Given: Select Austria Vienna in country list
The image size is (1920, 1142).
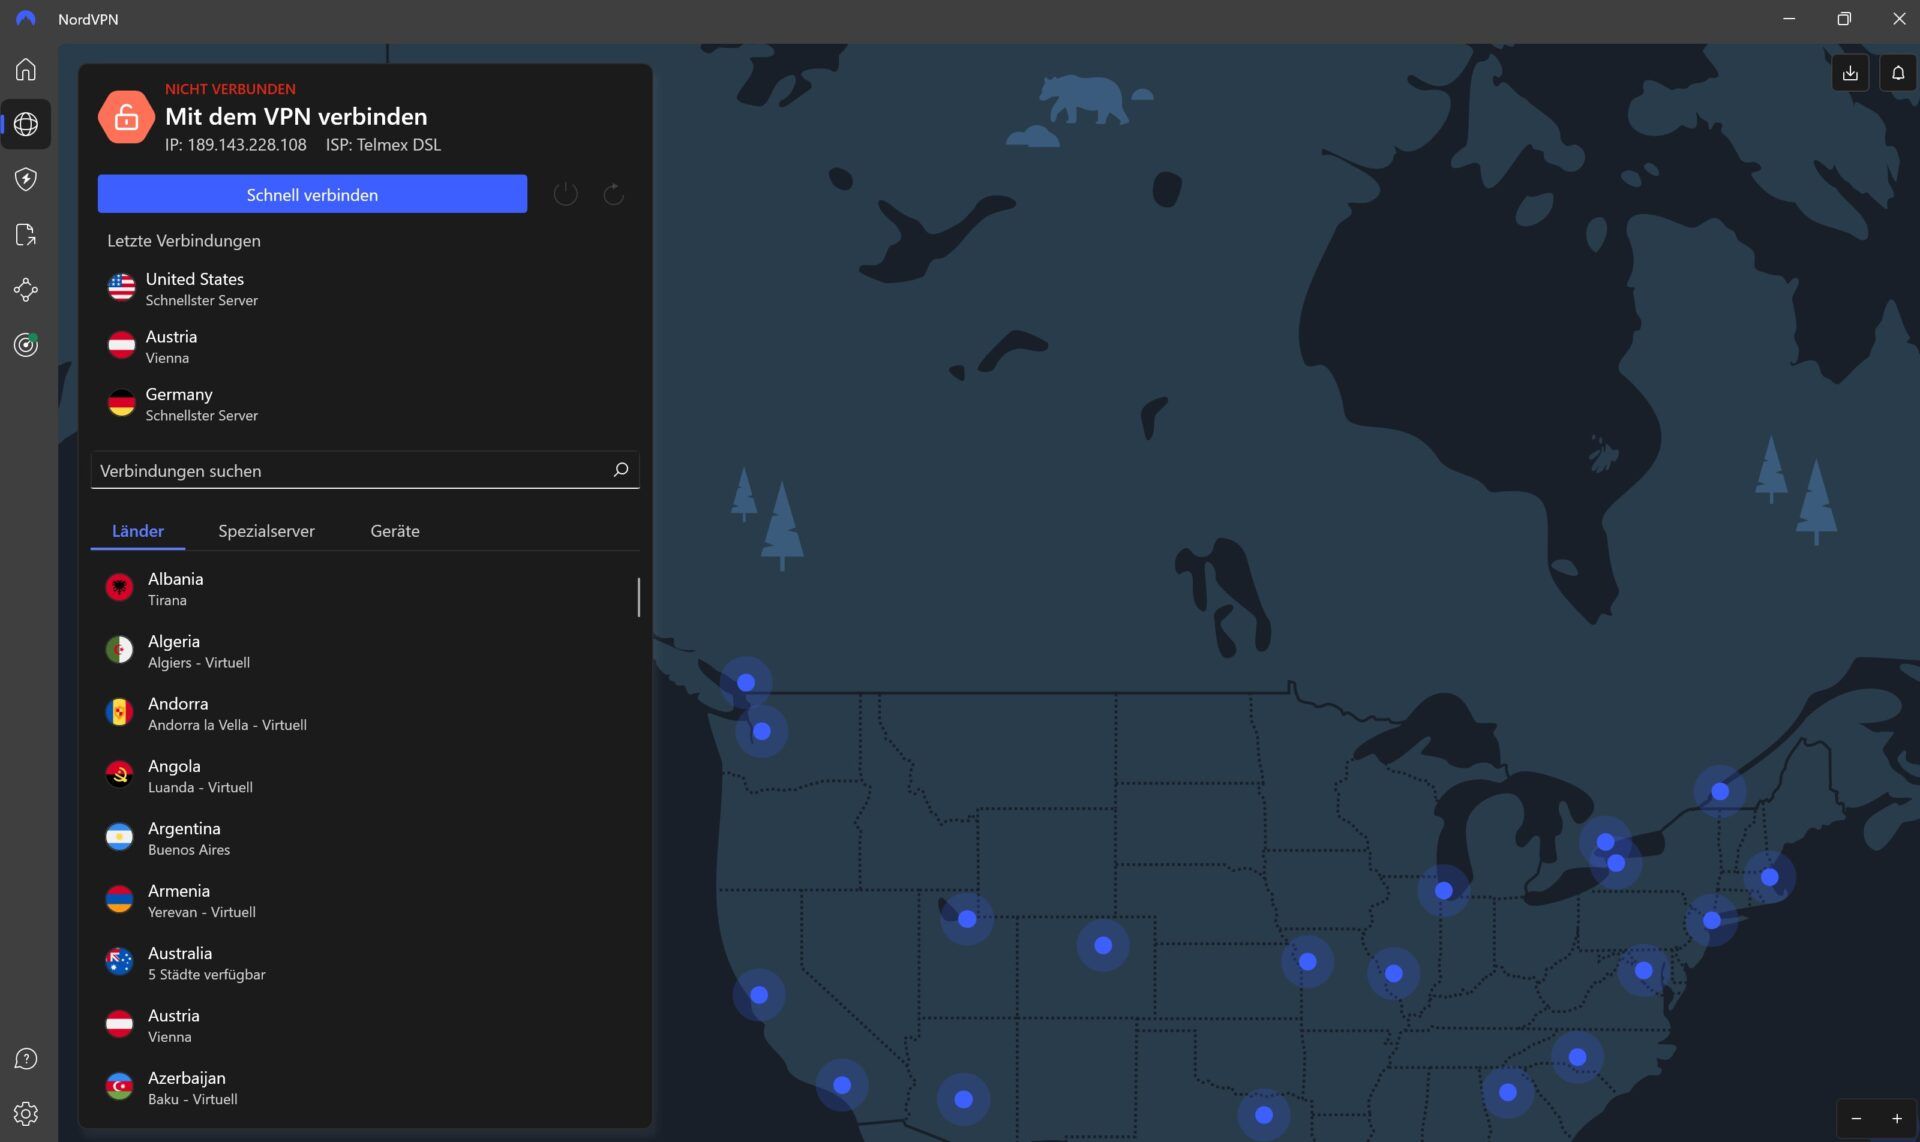Looking at the screenshot, I should pos(365,1025).
